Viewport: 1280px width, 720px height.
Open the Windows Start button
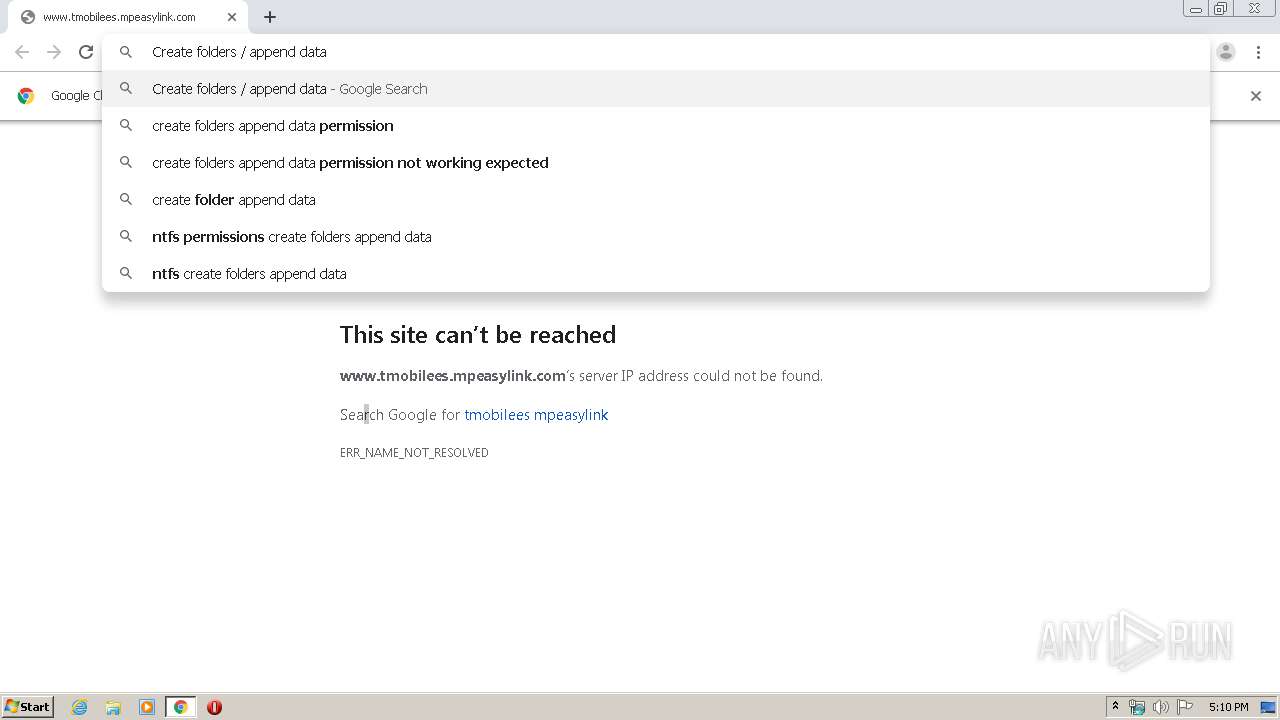tap(28, 706)
